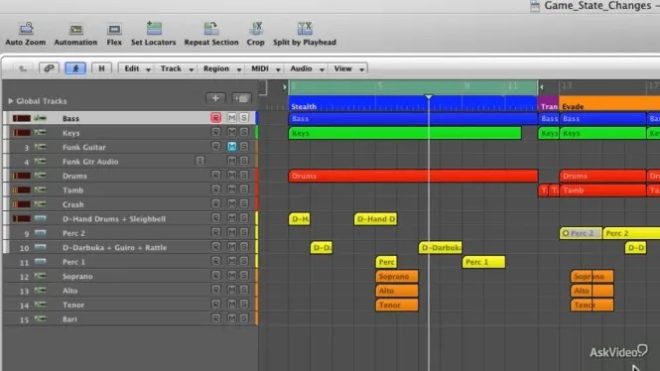Mute the Keys track
Viewport: 660px width, 371px height.
pyautogui.click(x=232, y=132)
